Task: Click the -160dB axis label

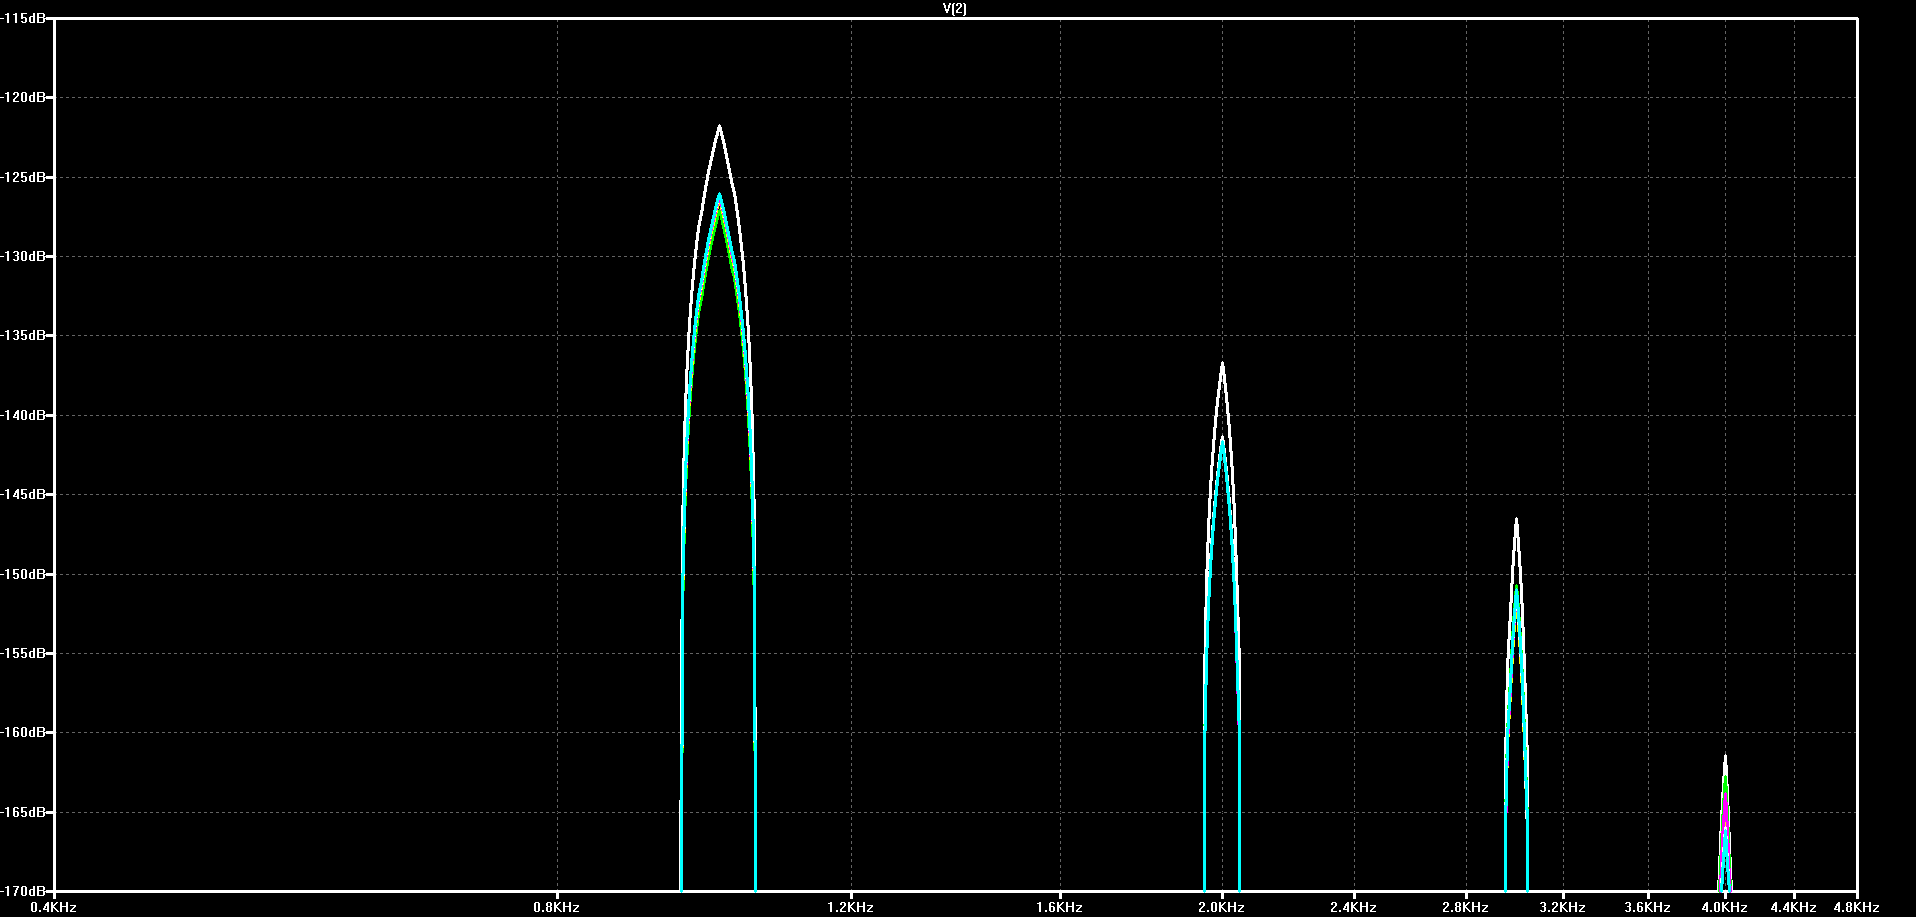Action: (x=23, y=732)
